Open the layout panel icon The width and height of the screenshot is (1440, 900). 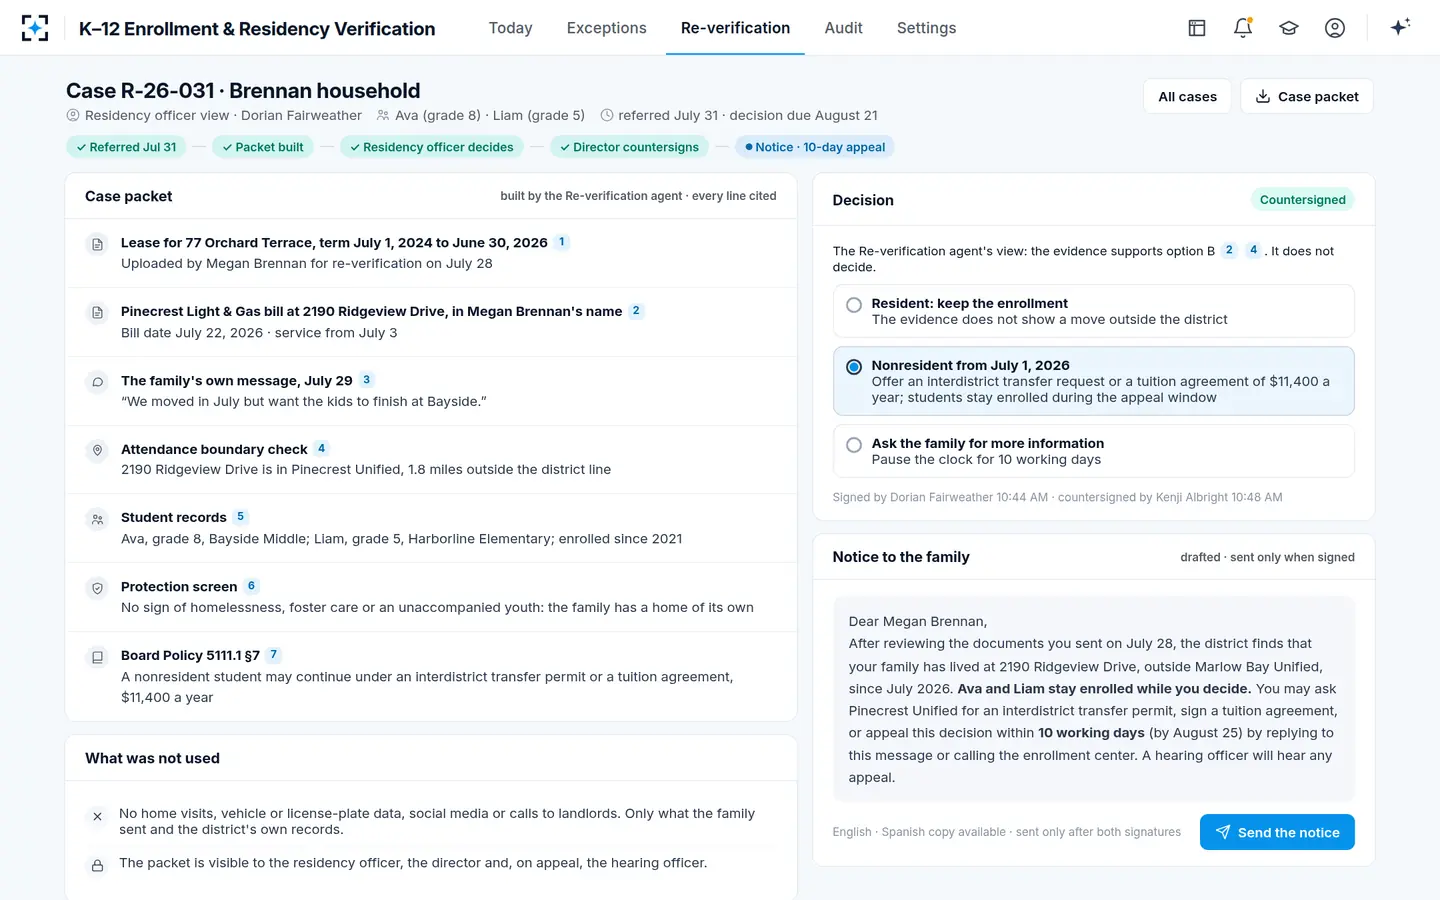tap(1197, 28)
